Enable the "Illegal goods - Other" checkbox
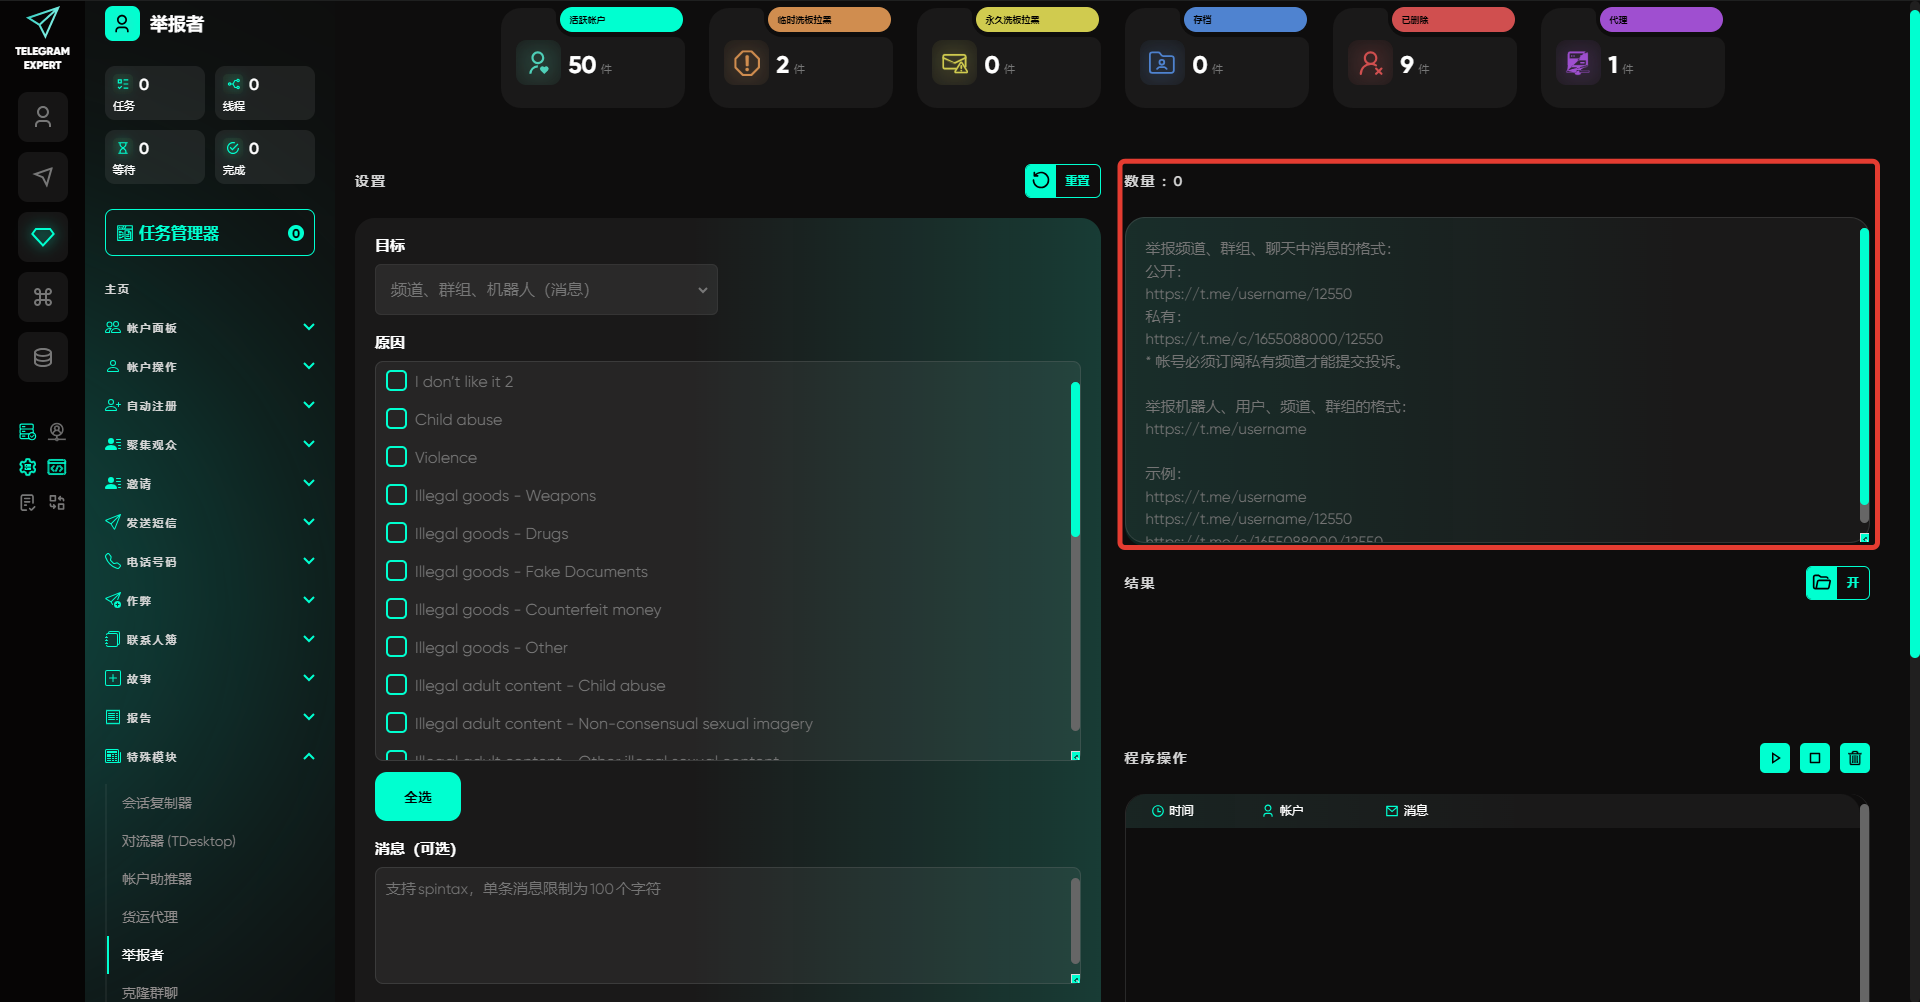 397,647
